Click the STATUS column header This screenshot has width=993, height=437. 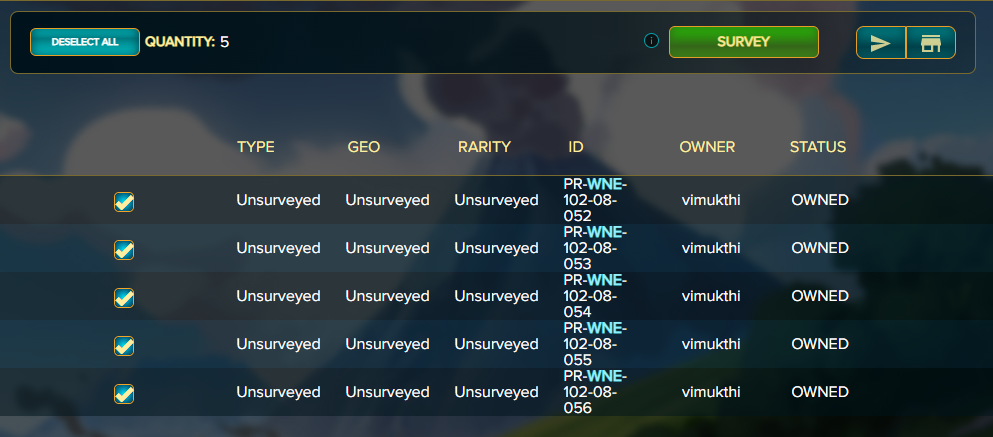pos(818,147)
